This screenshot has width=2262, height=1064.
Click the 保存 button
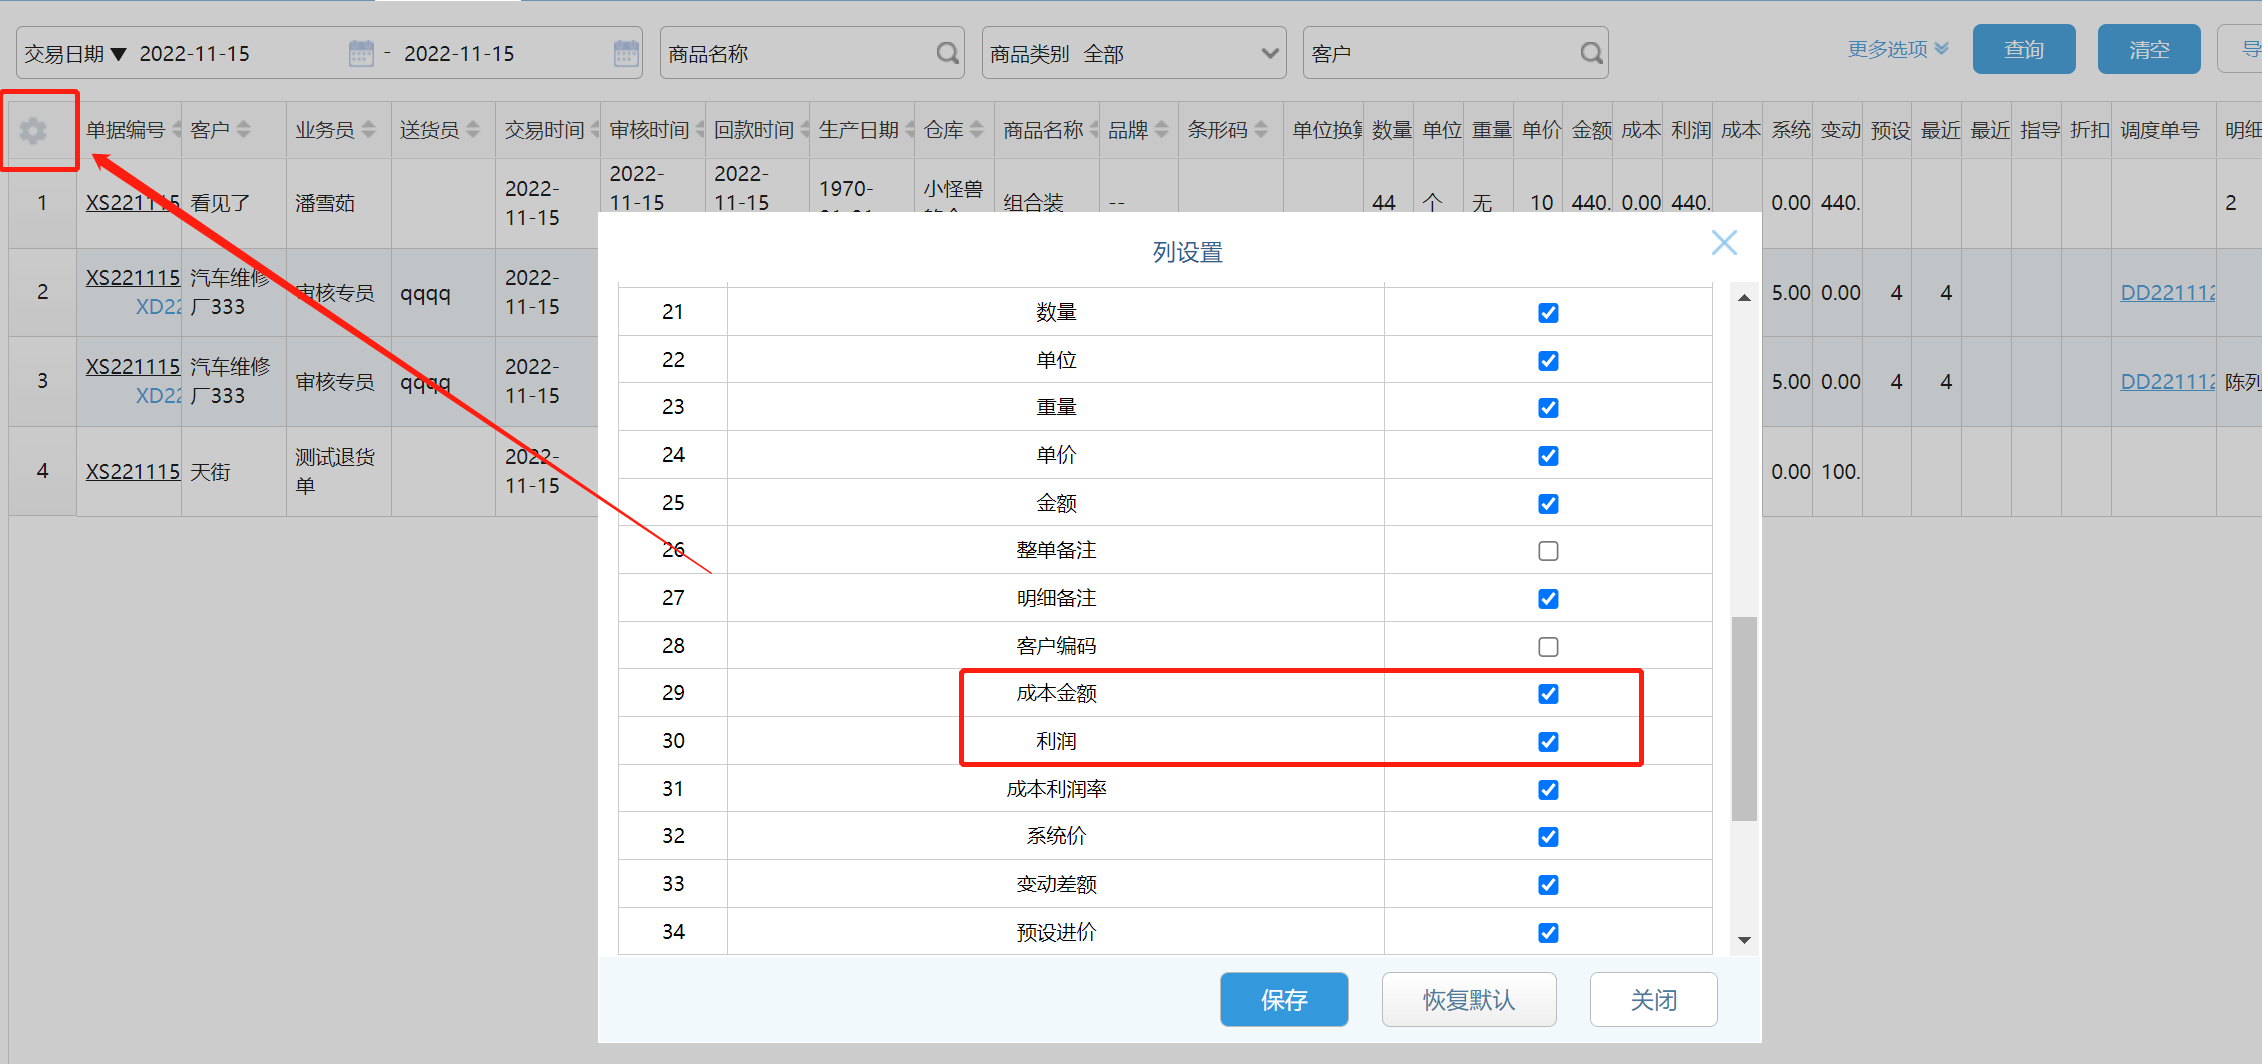click(x=1284, y=999)
